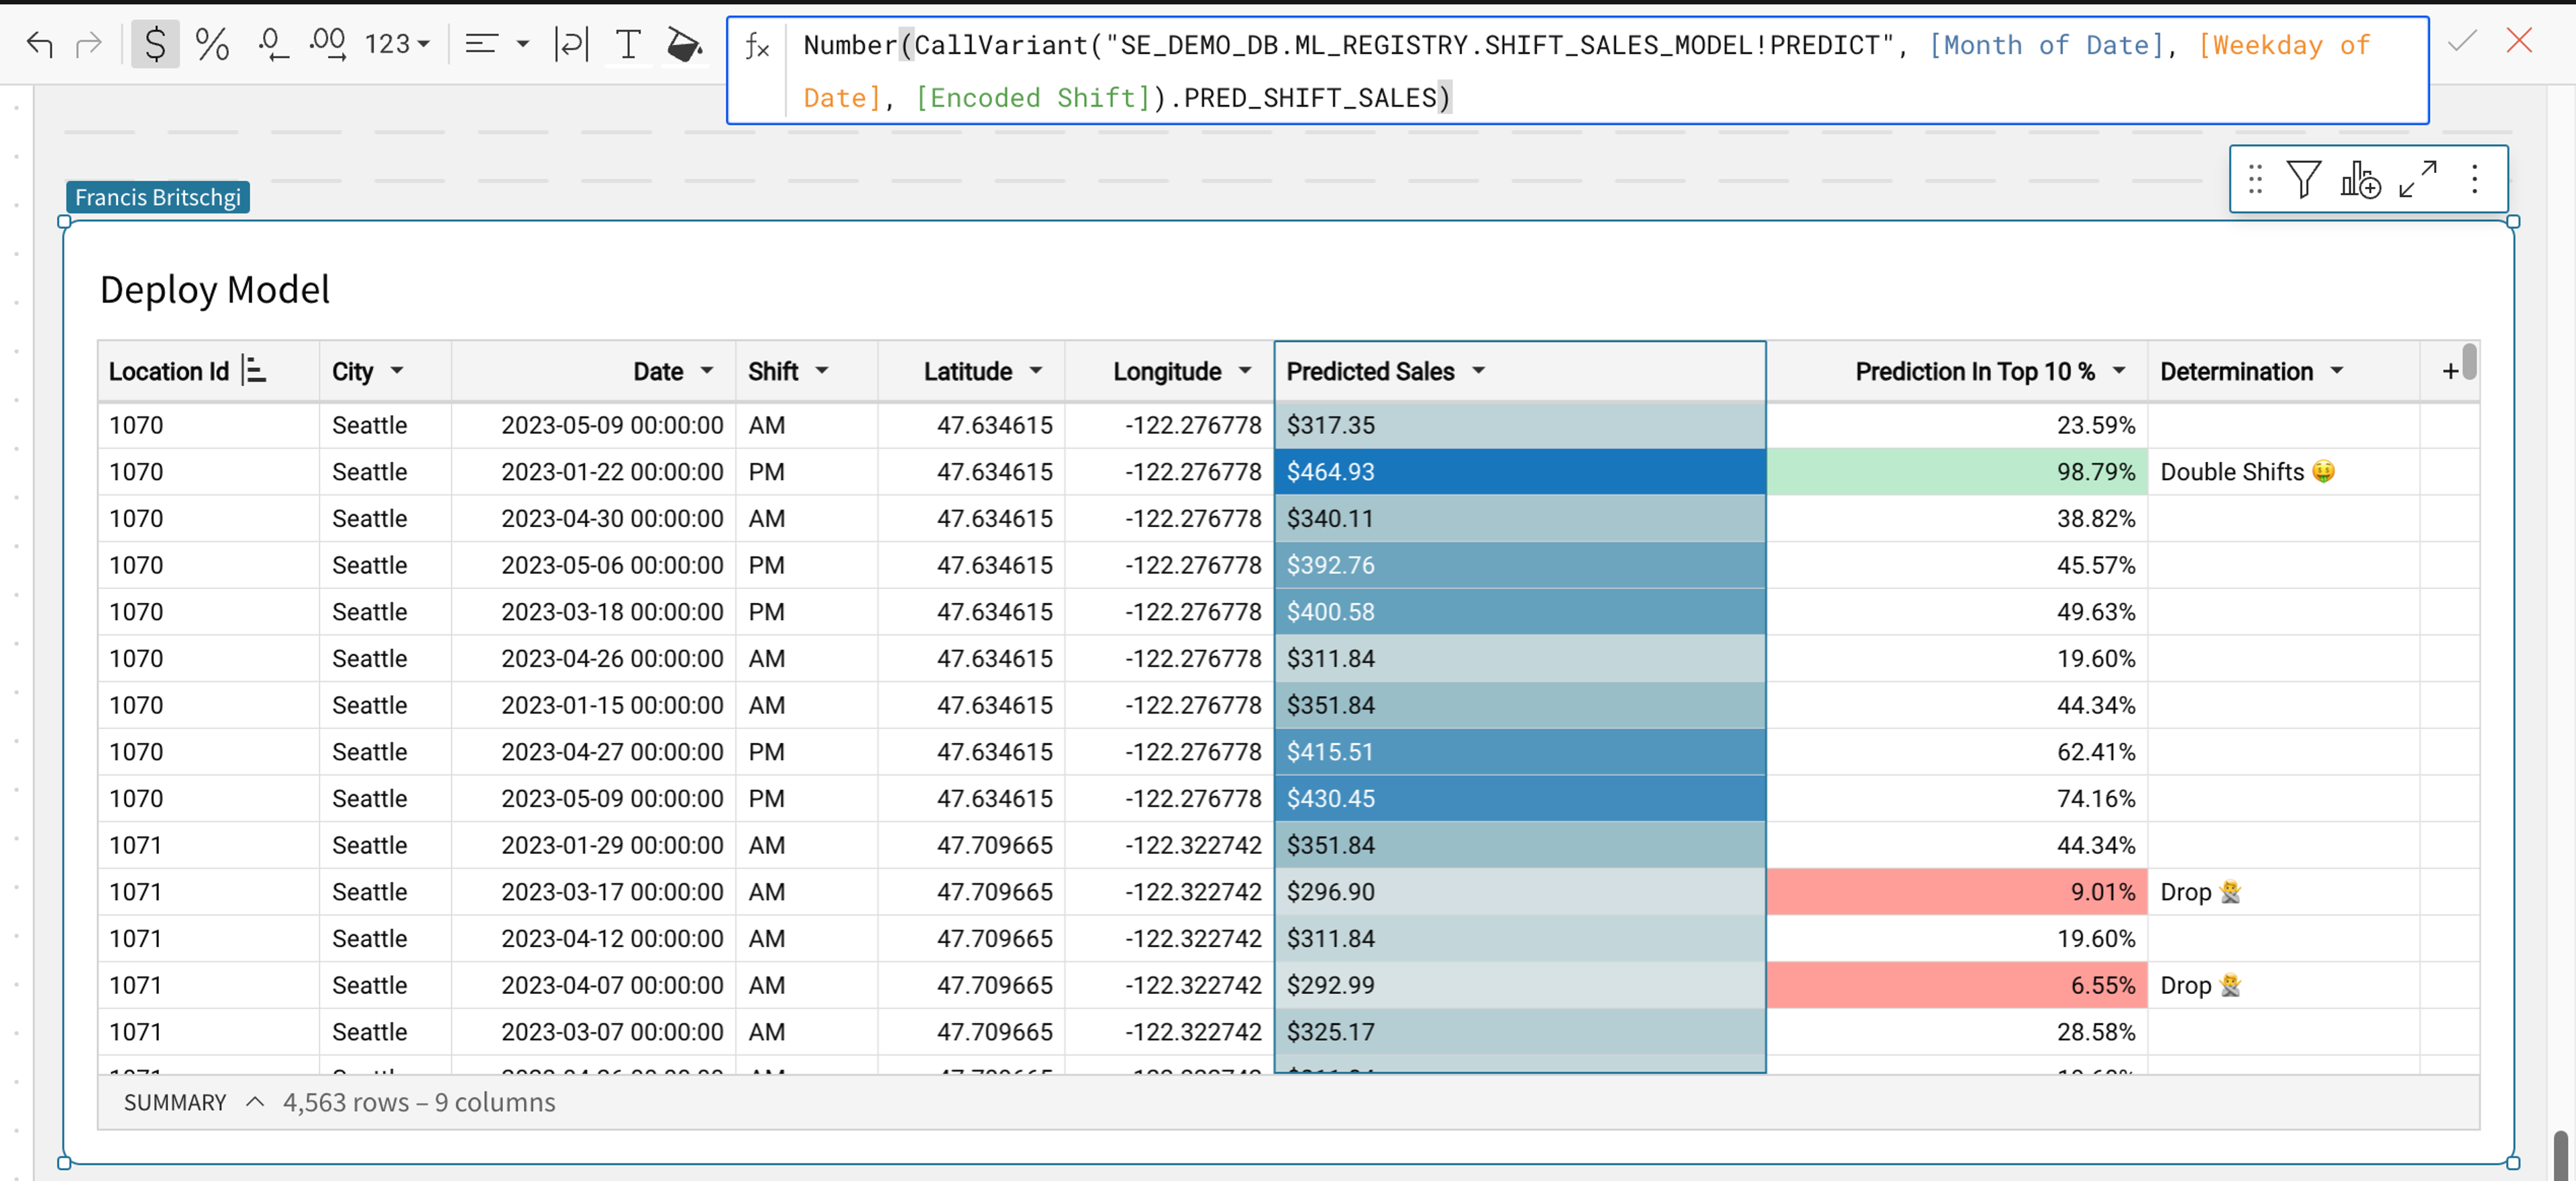Viewport: 2576px width, 1181px height.
Task: Select the 9.01% prediction cell
Action: [x=1957, y=892]
